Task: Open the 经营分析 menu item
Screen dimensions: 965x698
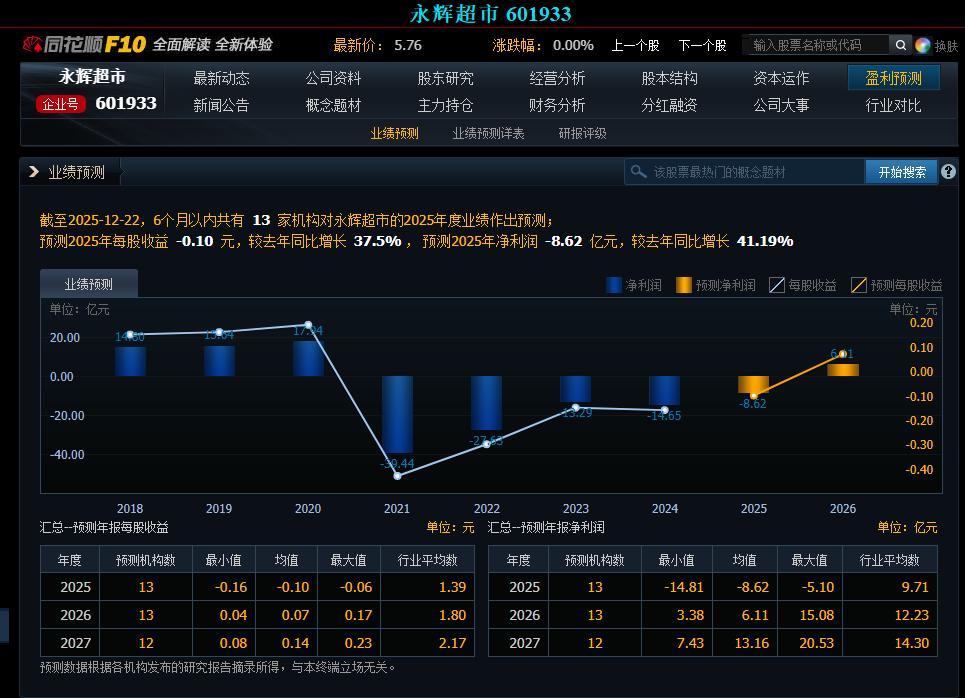Action: (557, 78)
